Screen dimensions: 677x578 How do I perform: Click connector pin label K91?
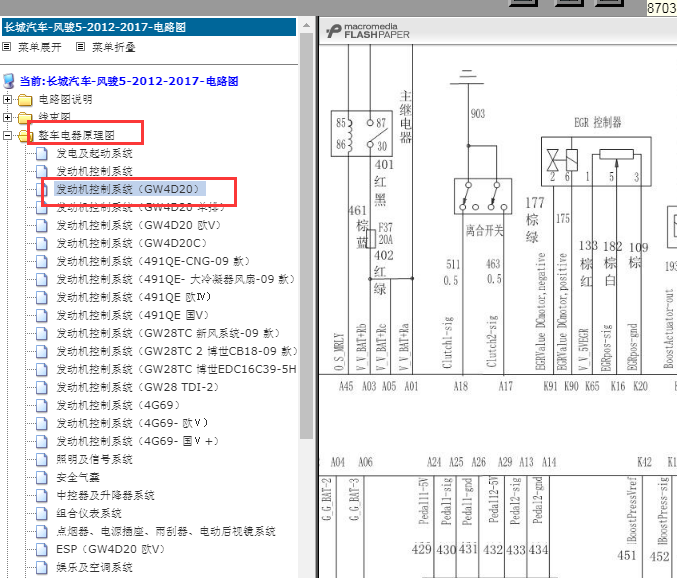pyautogui.click(x=550, y=386)
